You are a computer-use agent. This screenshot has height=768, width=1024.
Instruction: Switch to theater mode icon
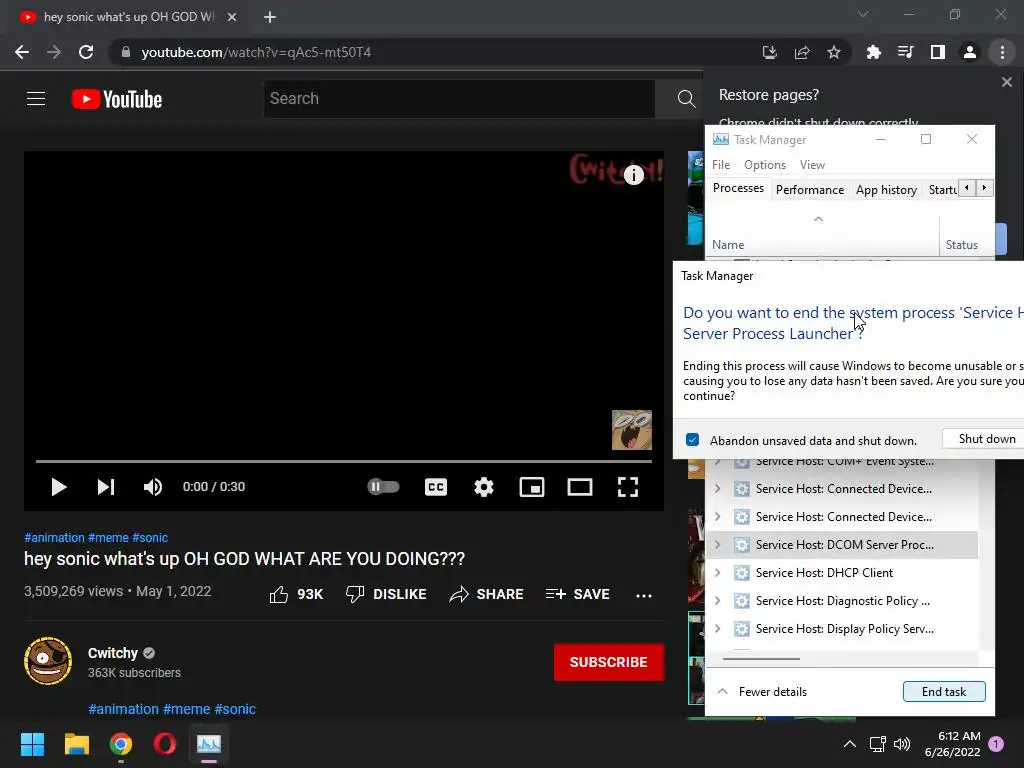[x=580, y=487]
